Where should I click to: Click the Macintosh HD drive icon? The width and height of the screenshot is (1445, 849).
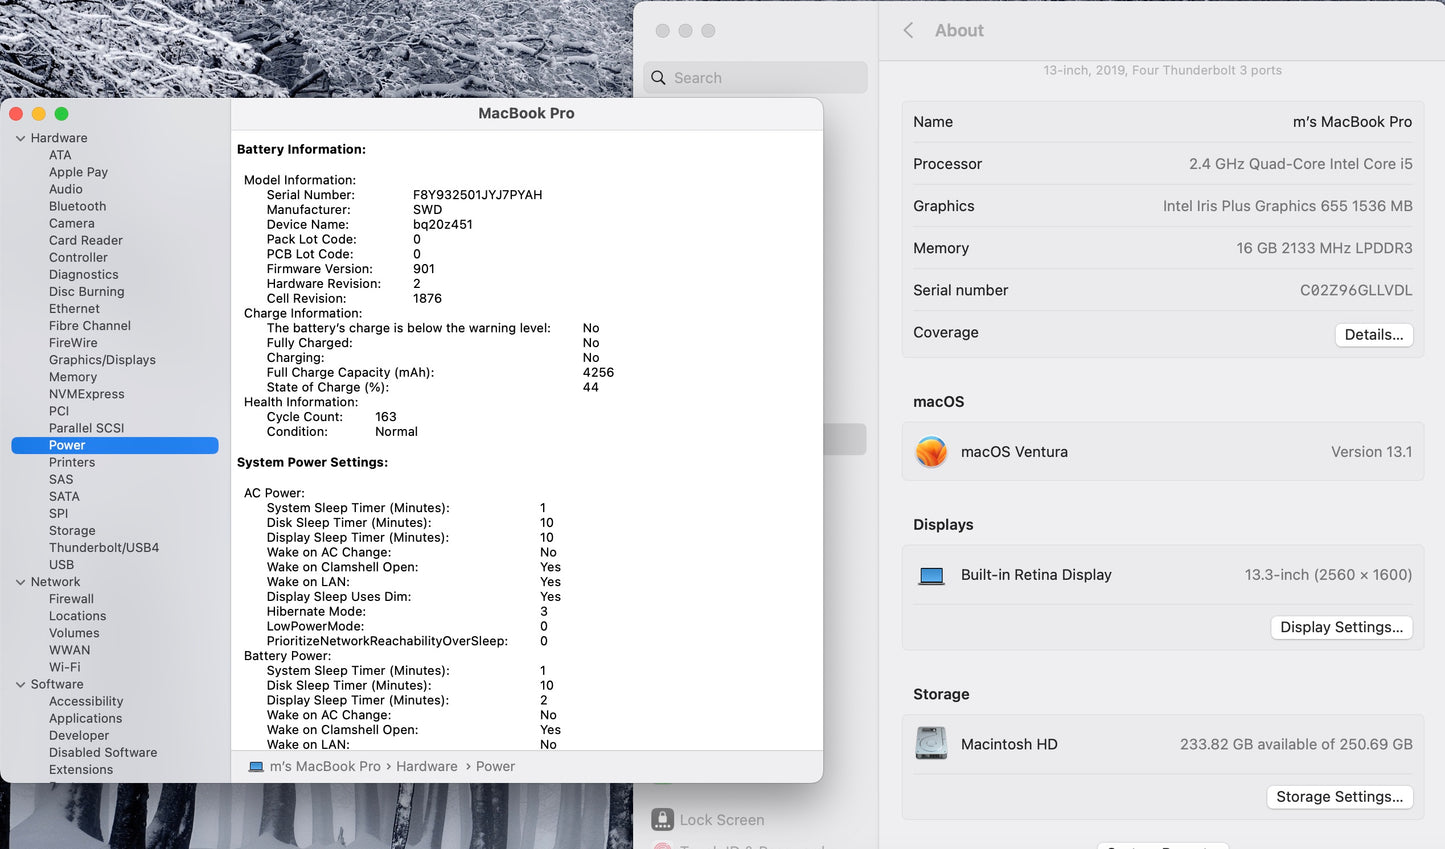931,744
